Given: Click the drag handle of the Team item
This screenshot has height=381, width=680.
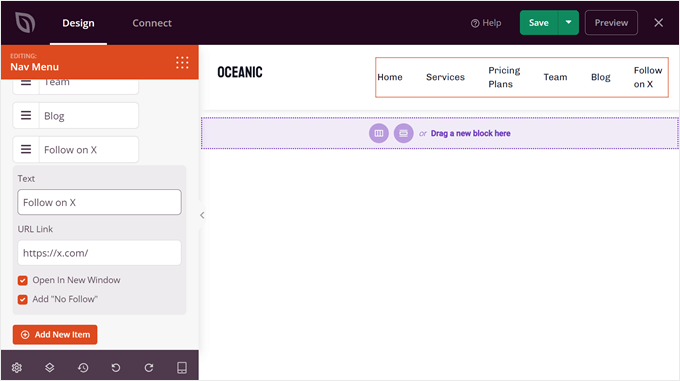Looking at the screenshot, I should coord(26,83).
